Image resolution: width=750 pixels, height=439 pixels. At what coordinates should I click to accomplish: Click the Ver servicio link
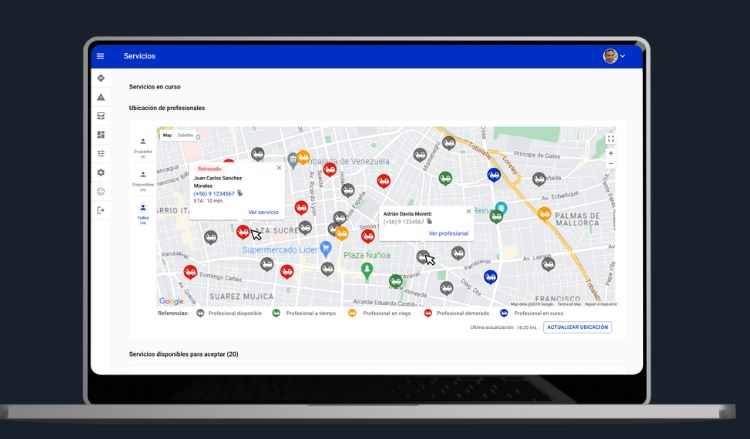(263, 212)
